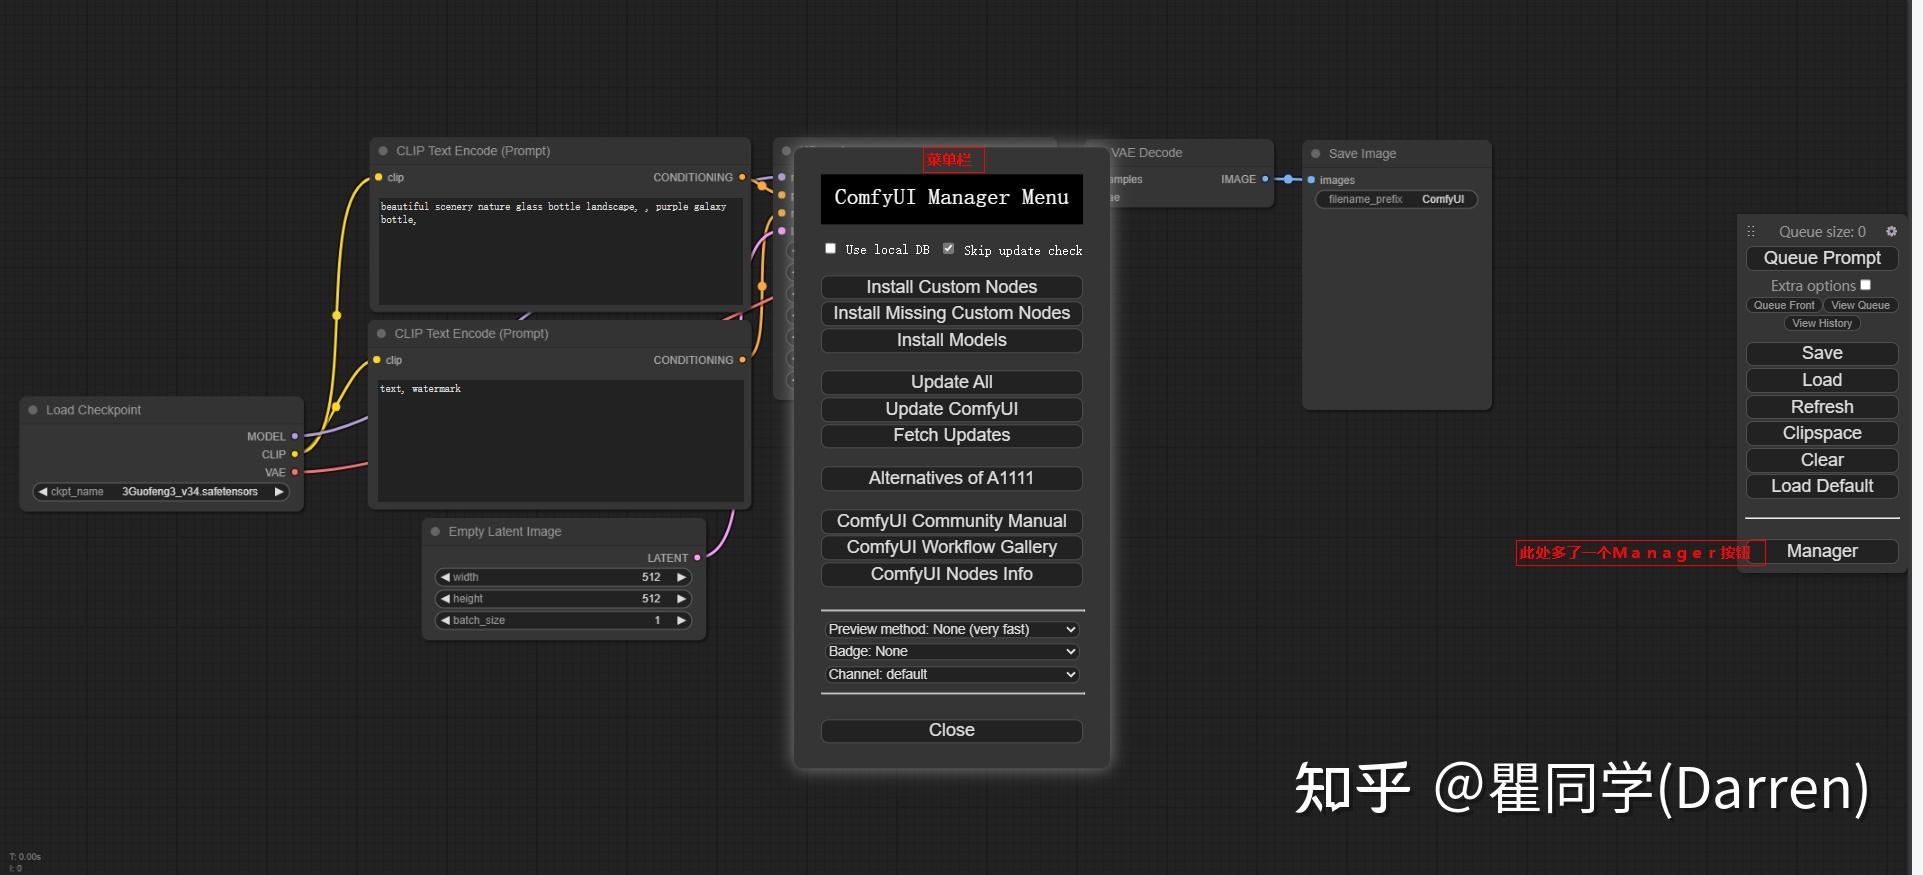This screenshot has width=1923, height=875.
Task: Toggle the Extra options checkbox
Action: point(1865,285)
